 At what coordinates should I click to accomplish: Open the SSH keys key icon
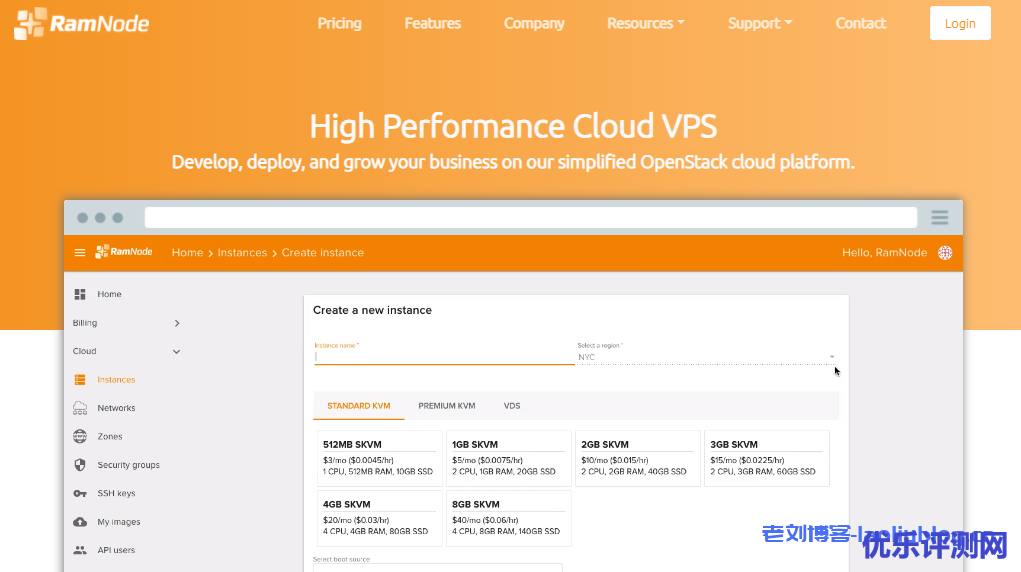pyautogui.click(x=80, y=494)
